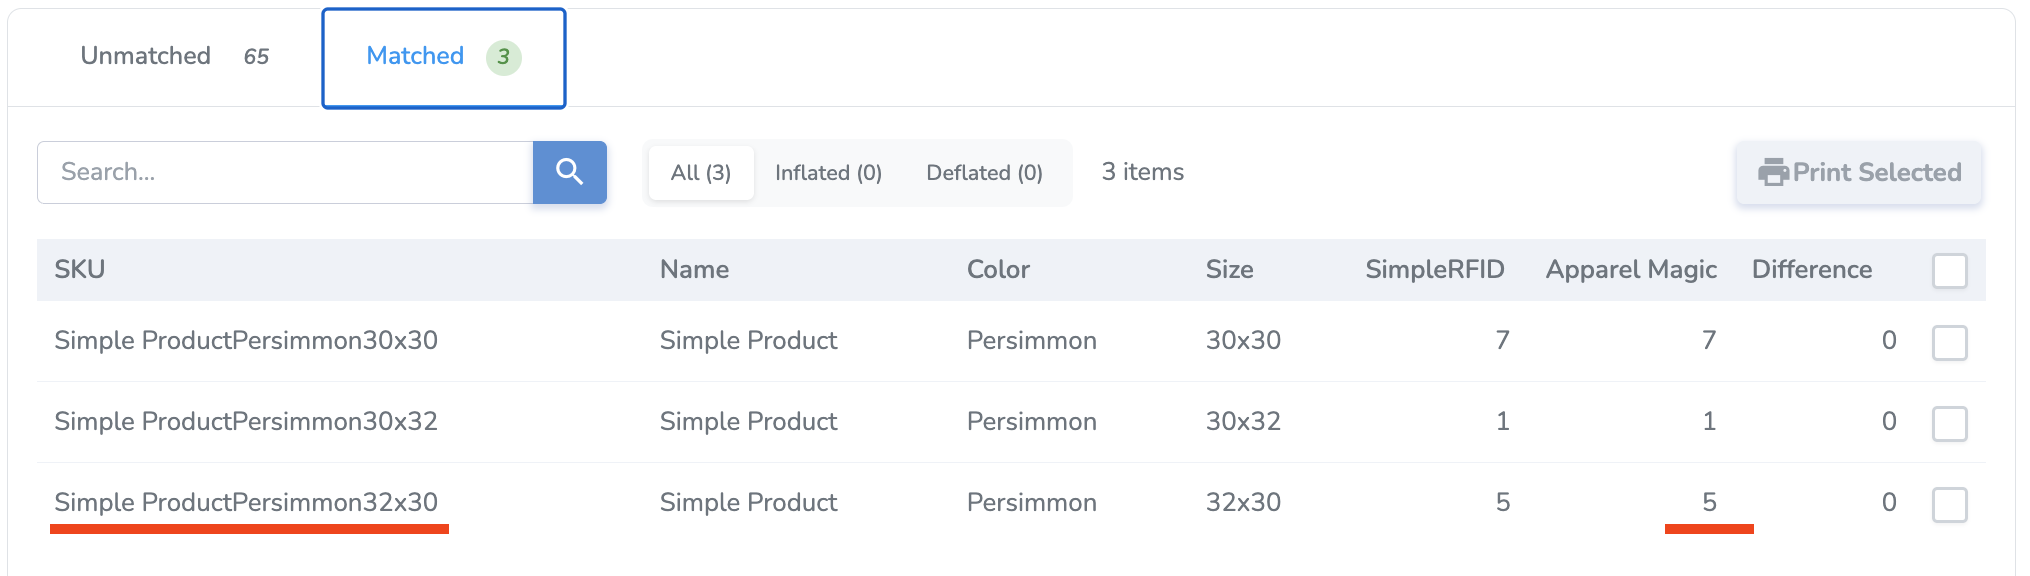Filter by Deflated (0) items
Screen dimensions: 2030x576
tap(984, 173)
